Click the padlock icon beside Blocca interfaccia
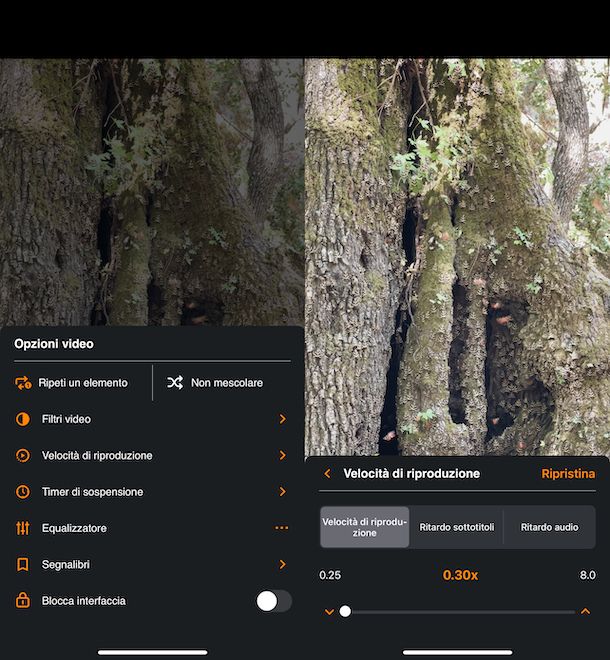This screenshot has height=660, width=610. (23, 600)
